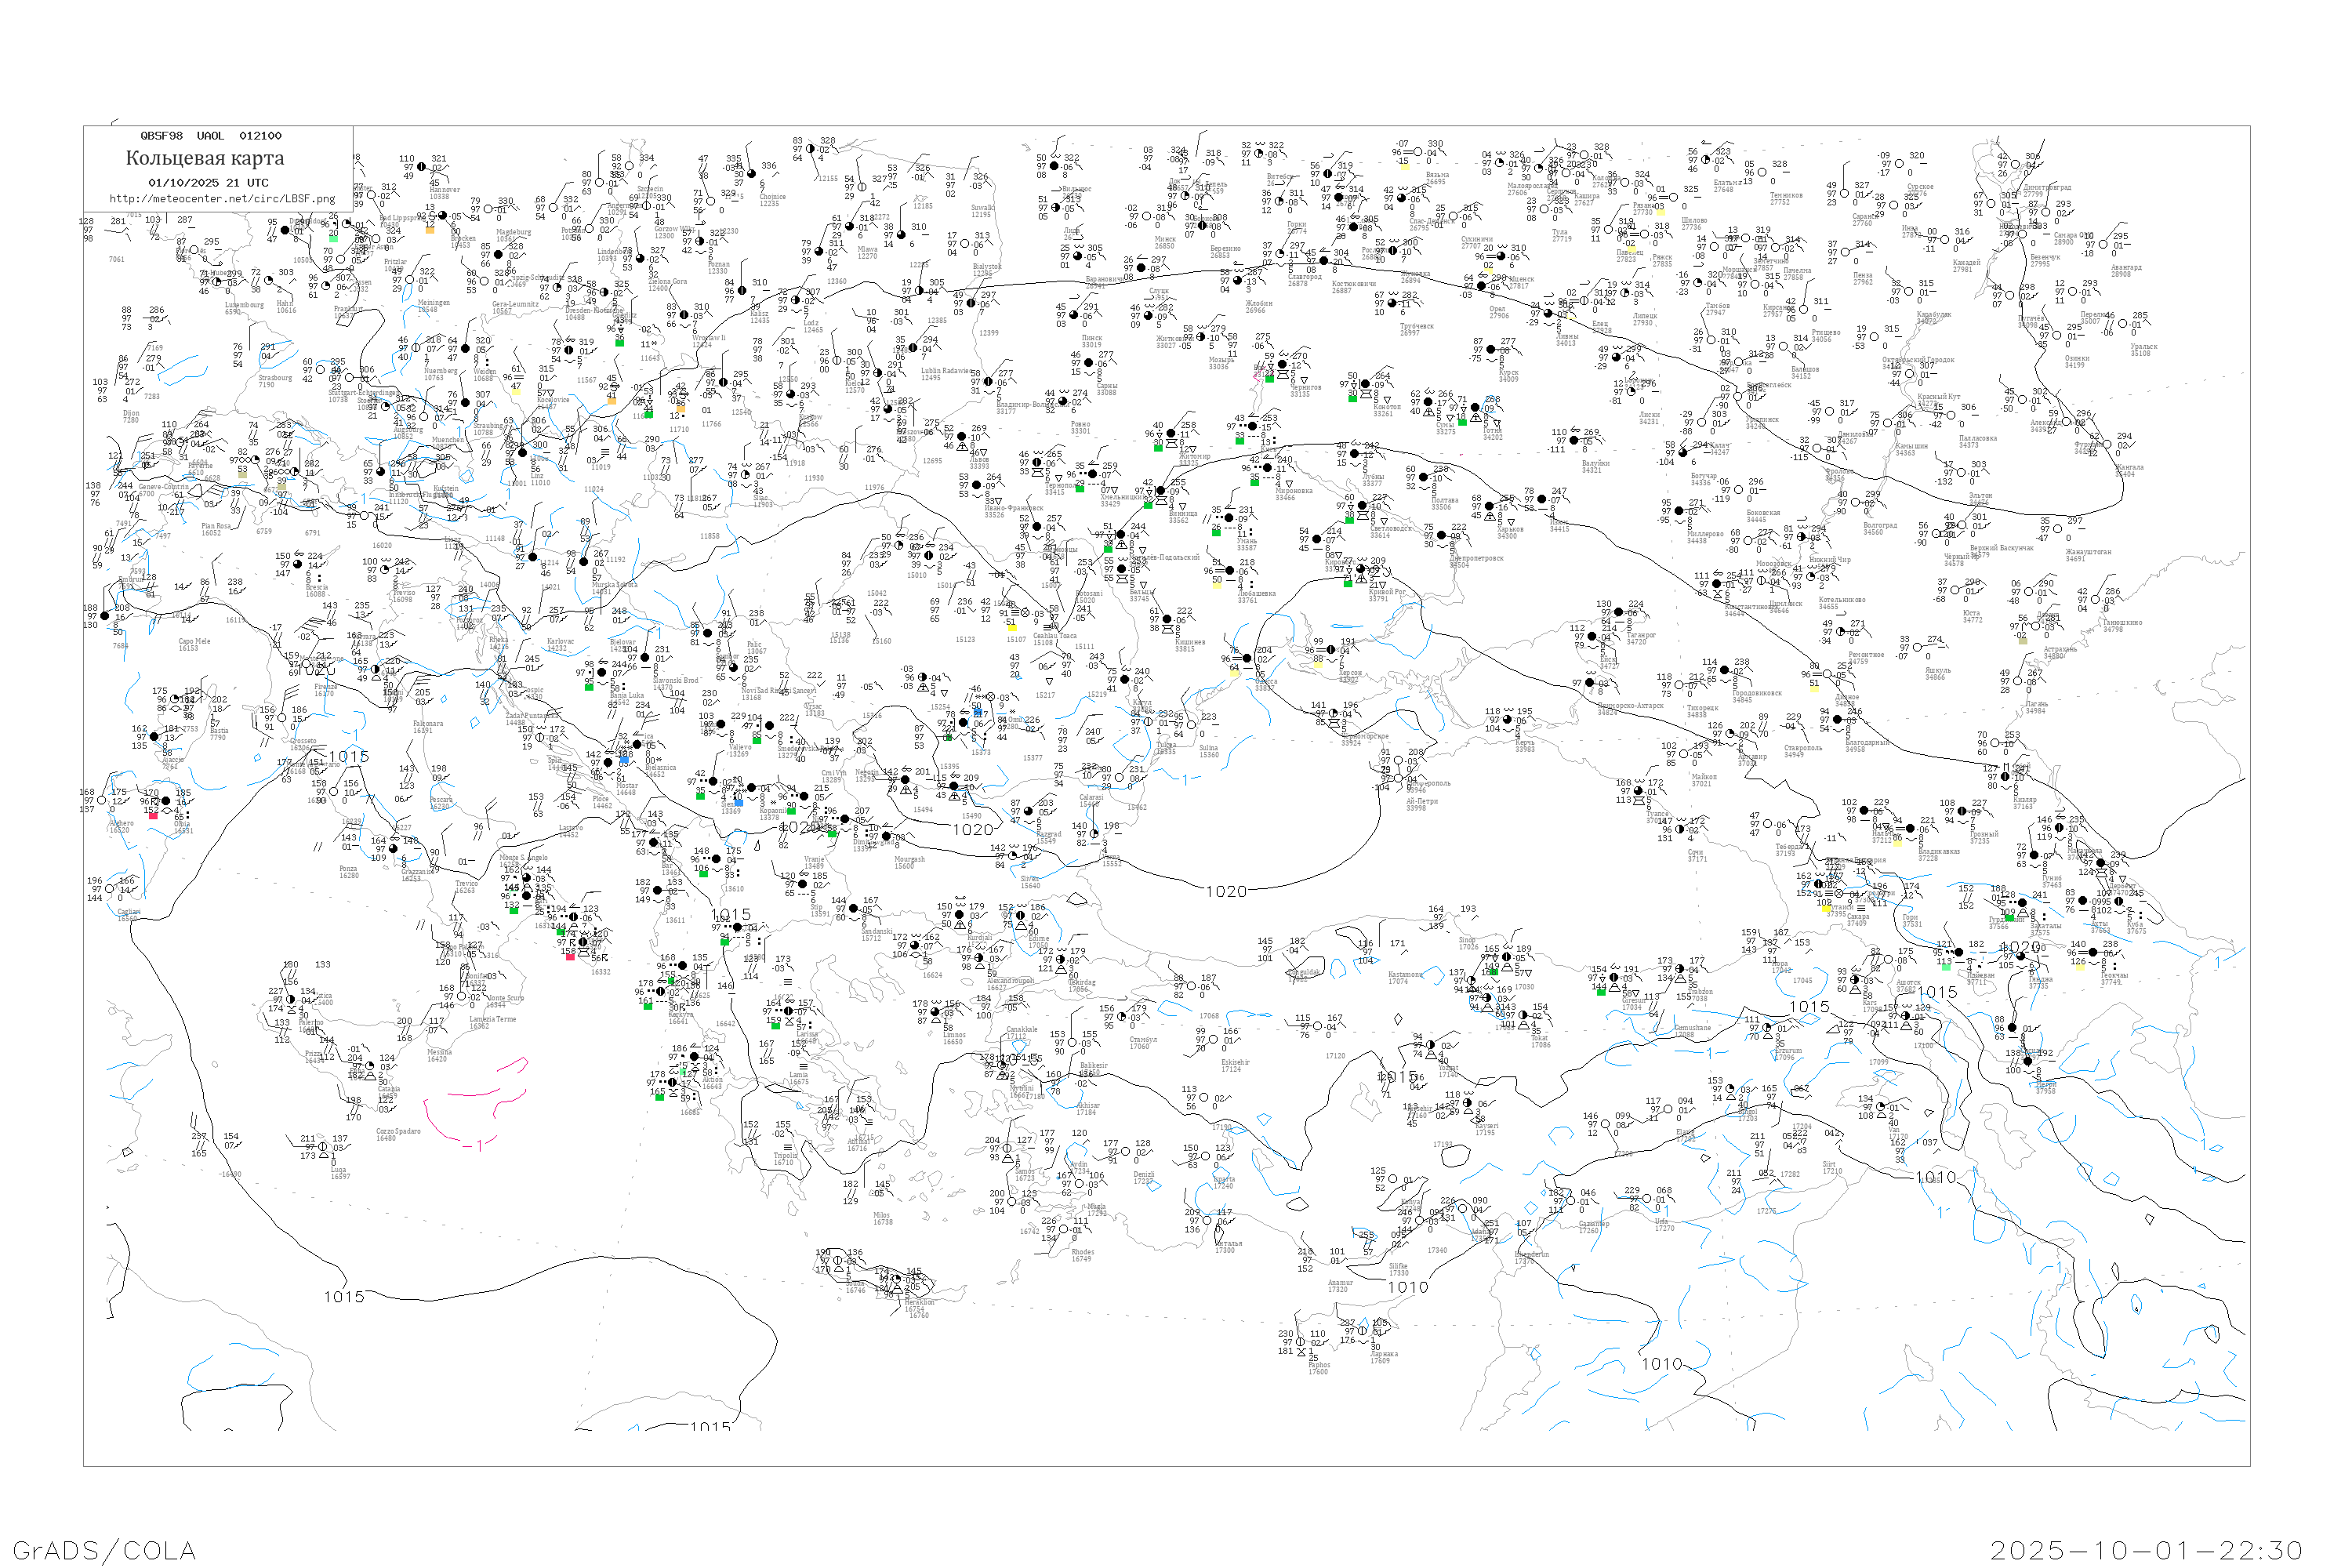The height and width of the screenshot is (1568, 2352).
Task: Click the filled black station circle at Ajaccio
Action: pos(153,737)
